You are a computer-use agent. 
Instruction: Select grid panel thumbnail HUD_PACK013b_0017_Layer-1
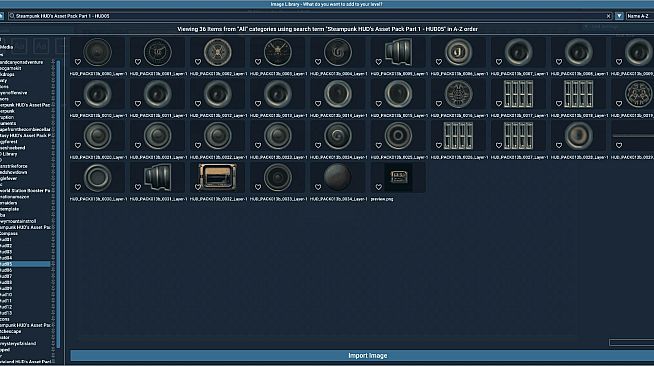tap(518, 94)
